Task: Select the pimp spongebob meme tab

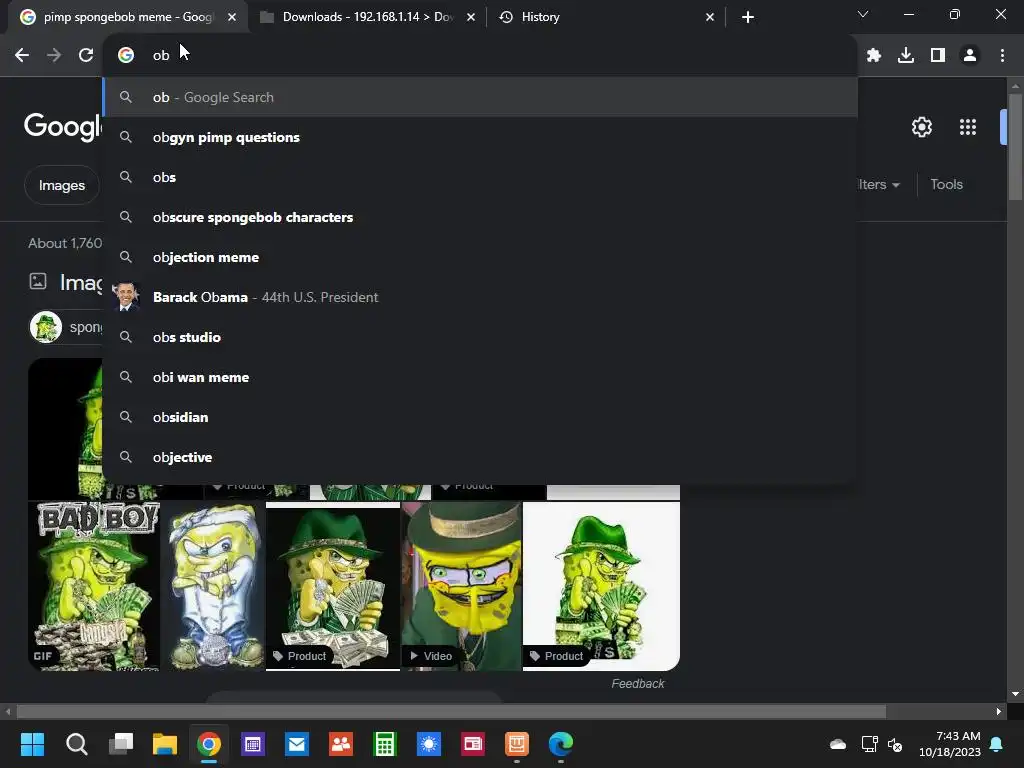Action: 128,17
